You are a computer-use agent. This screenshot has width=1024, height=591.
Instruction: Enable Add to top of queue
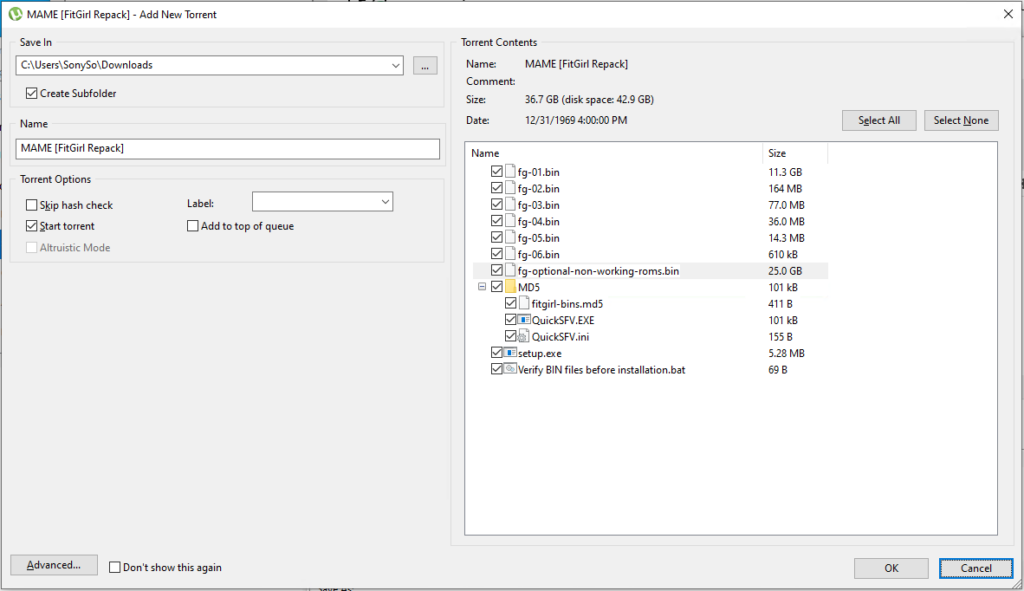point(193,226)
